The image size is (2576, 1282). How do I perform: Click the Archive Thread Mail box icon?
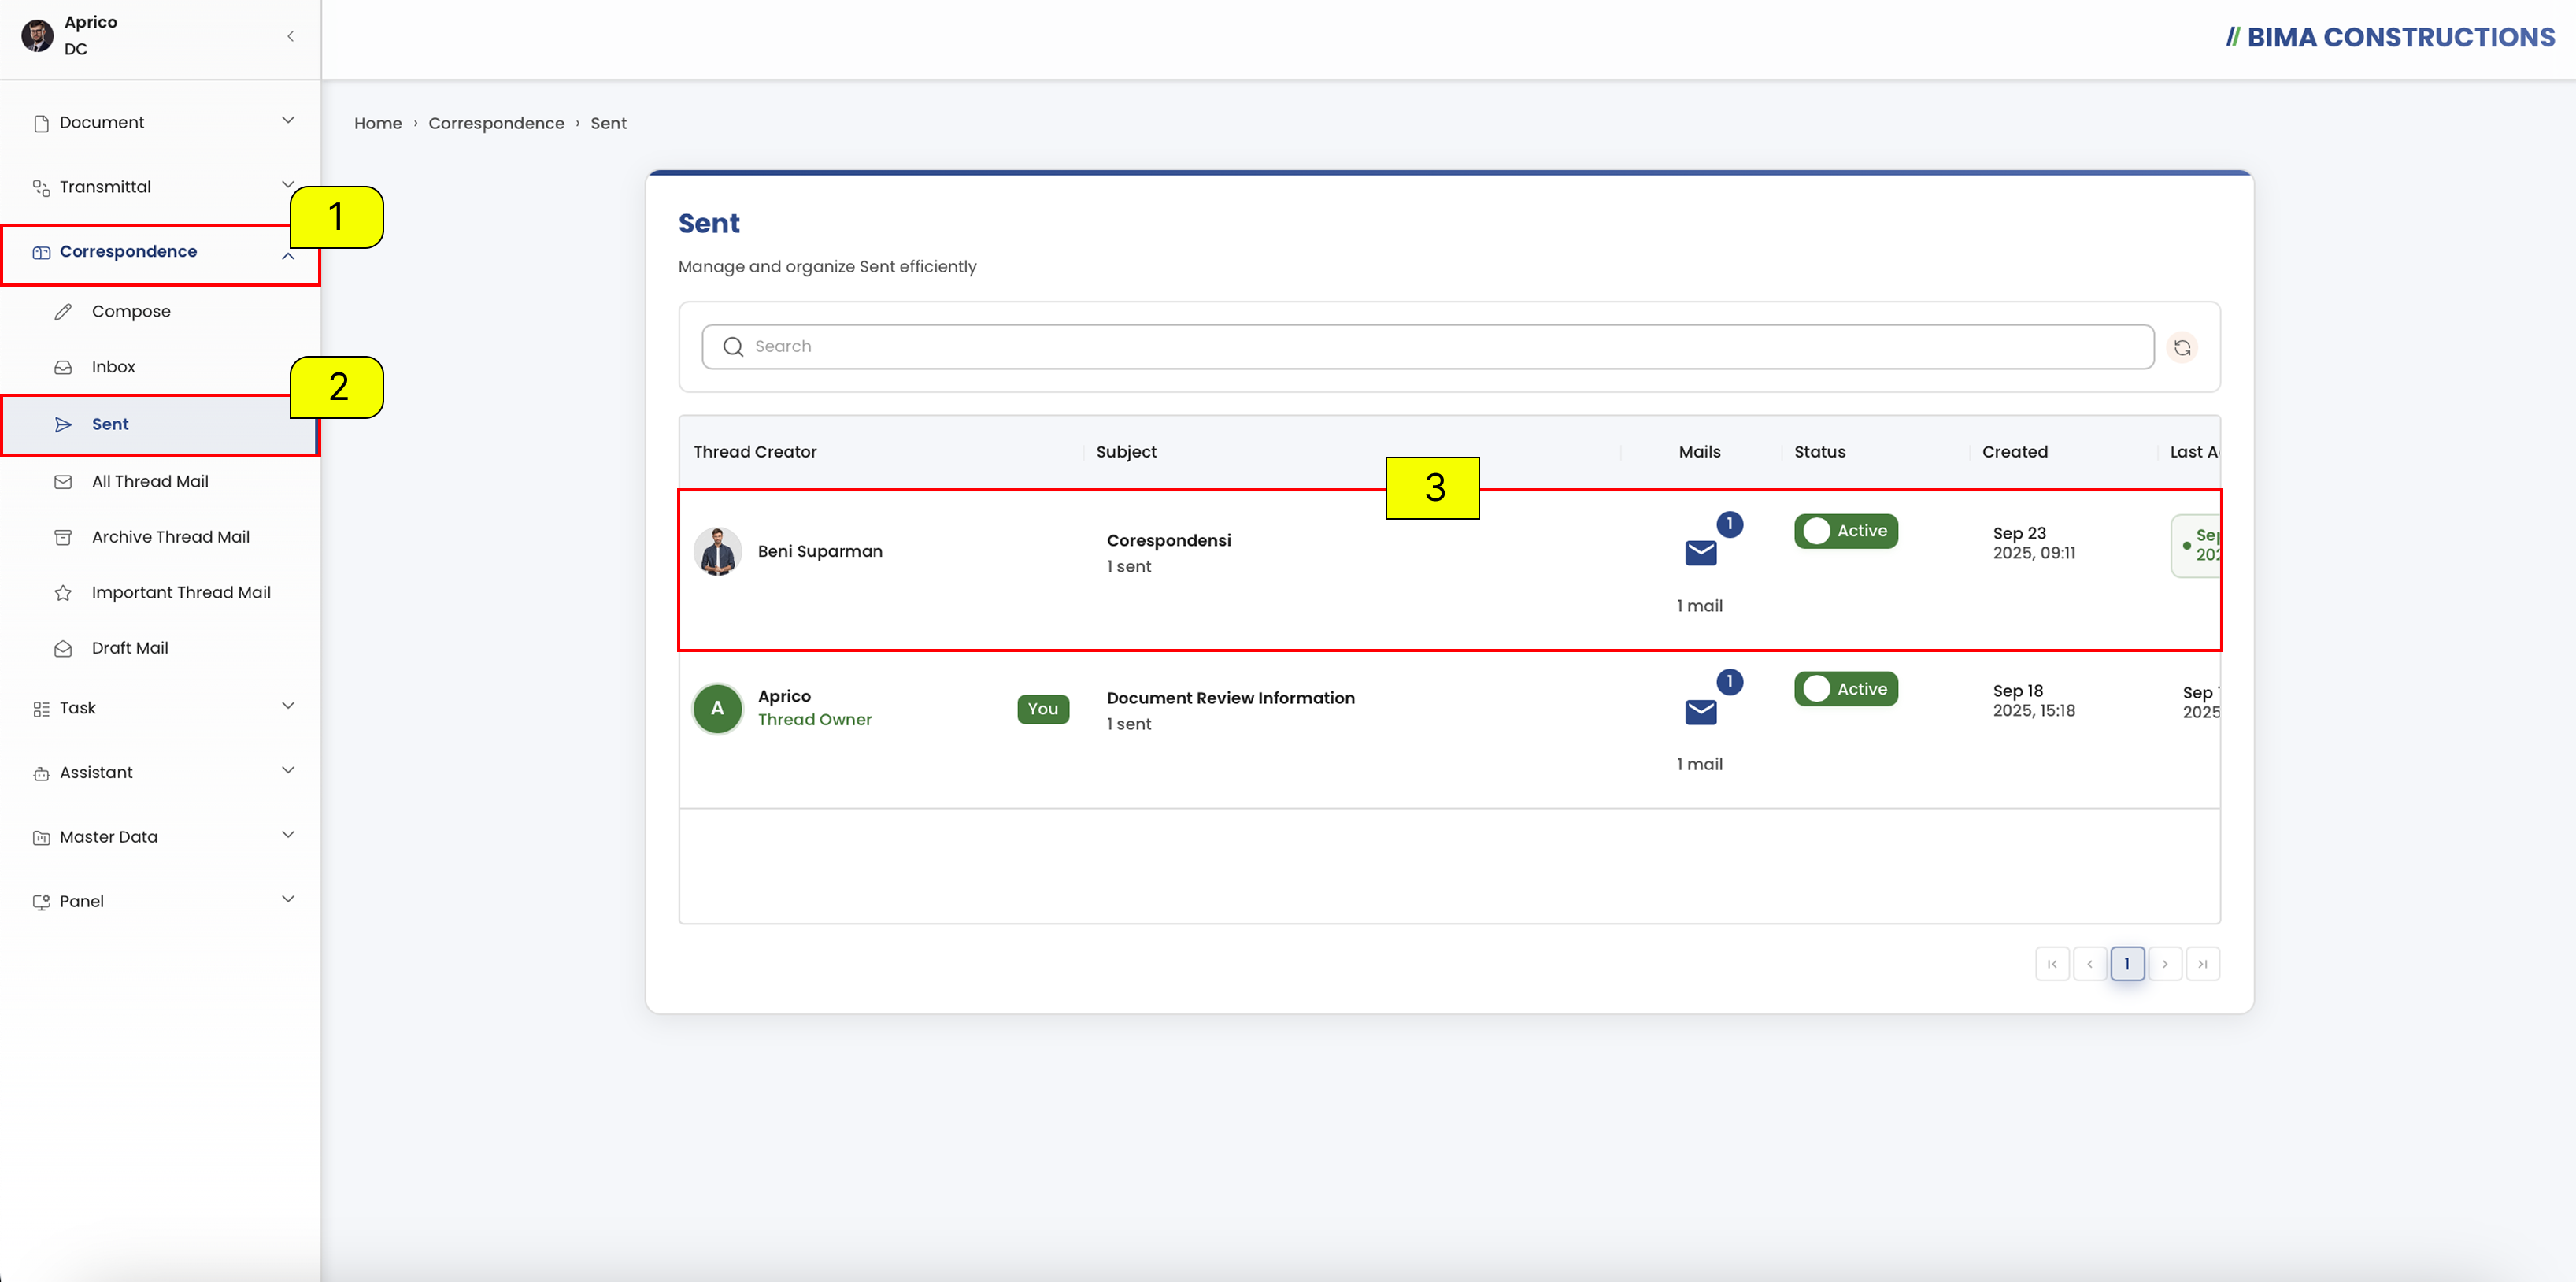click(63, 537)
